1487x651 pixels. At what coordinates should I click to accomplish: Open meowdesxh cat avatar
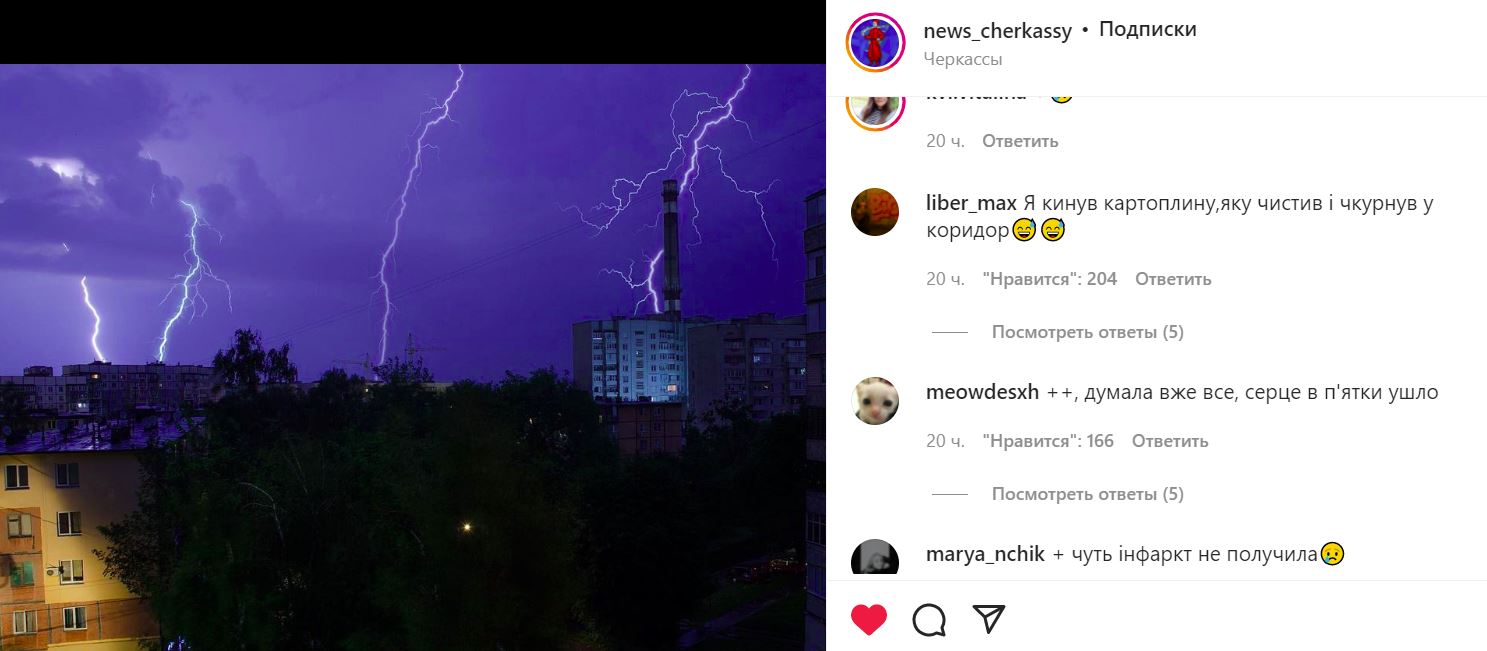[x=875, y=401]
